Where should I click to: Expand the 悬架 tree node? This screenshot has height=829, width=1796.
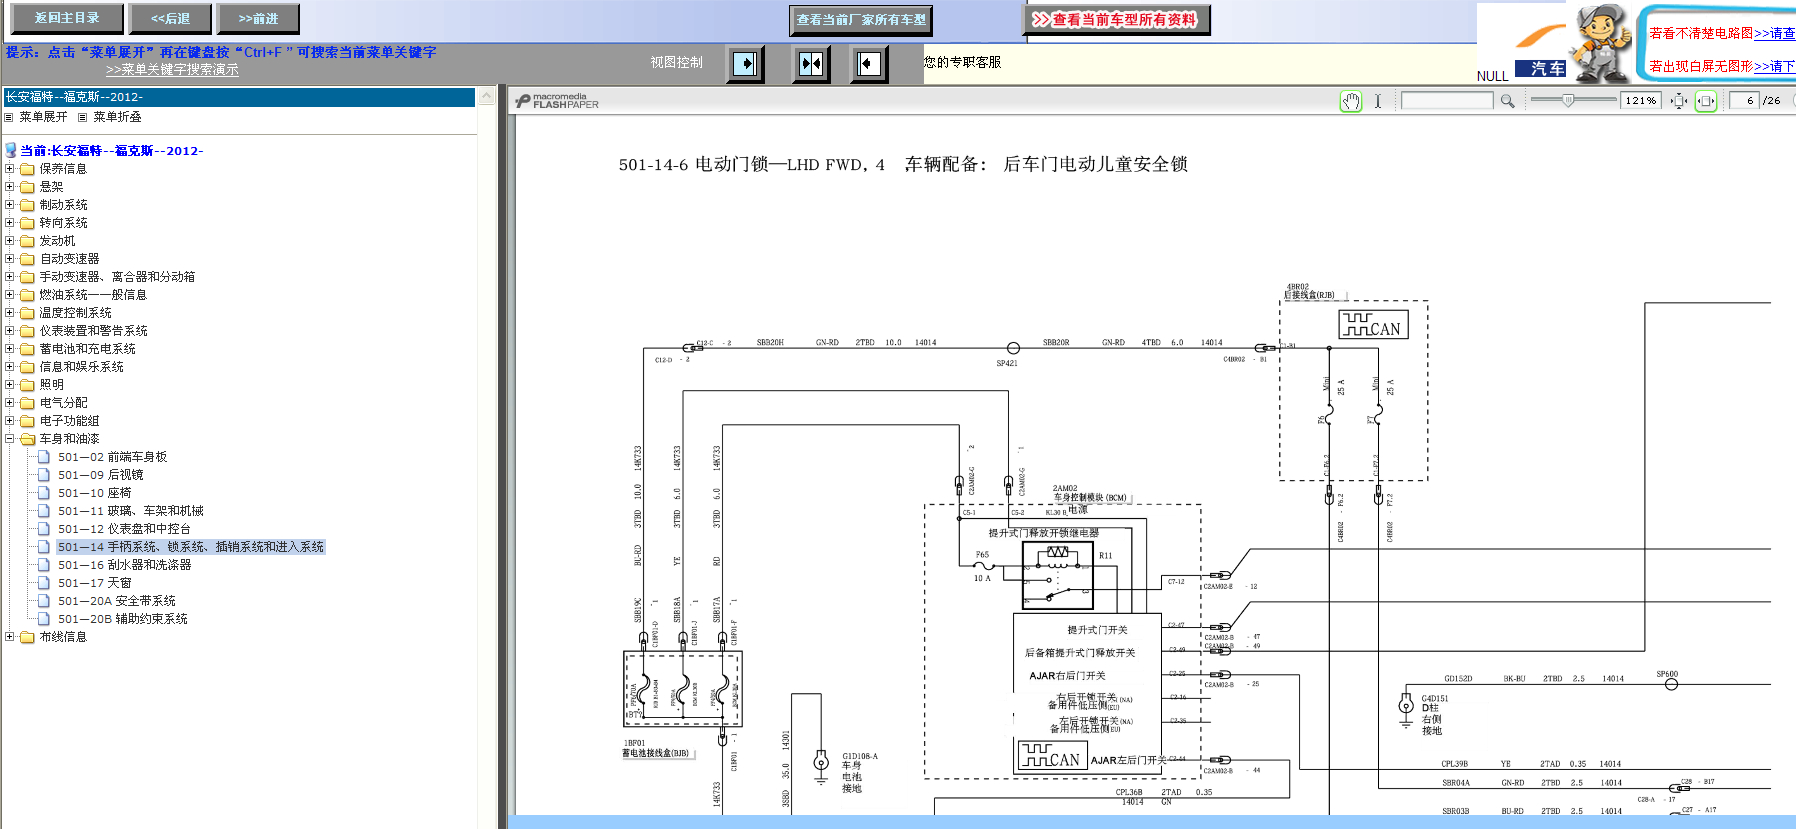pos(10,187)
